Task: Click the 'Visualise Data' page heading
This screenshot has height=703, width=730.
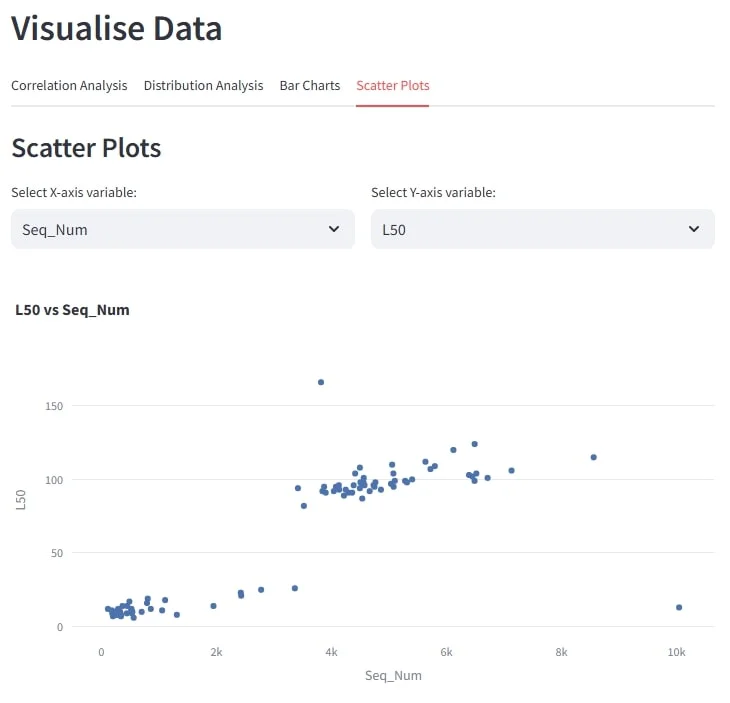Action: (x=117, y=28)
